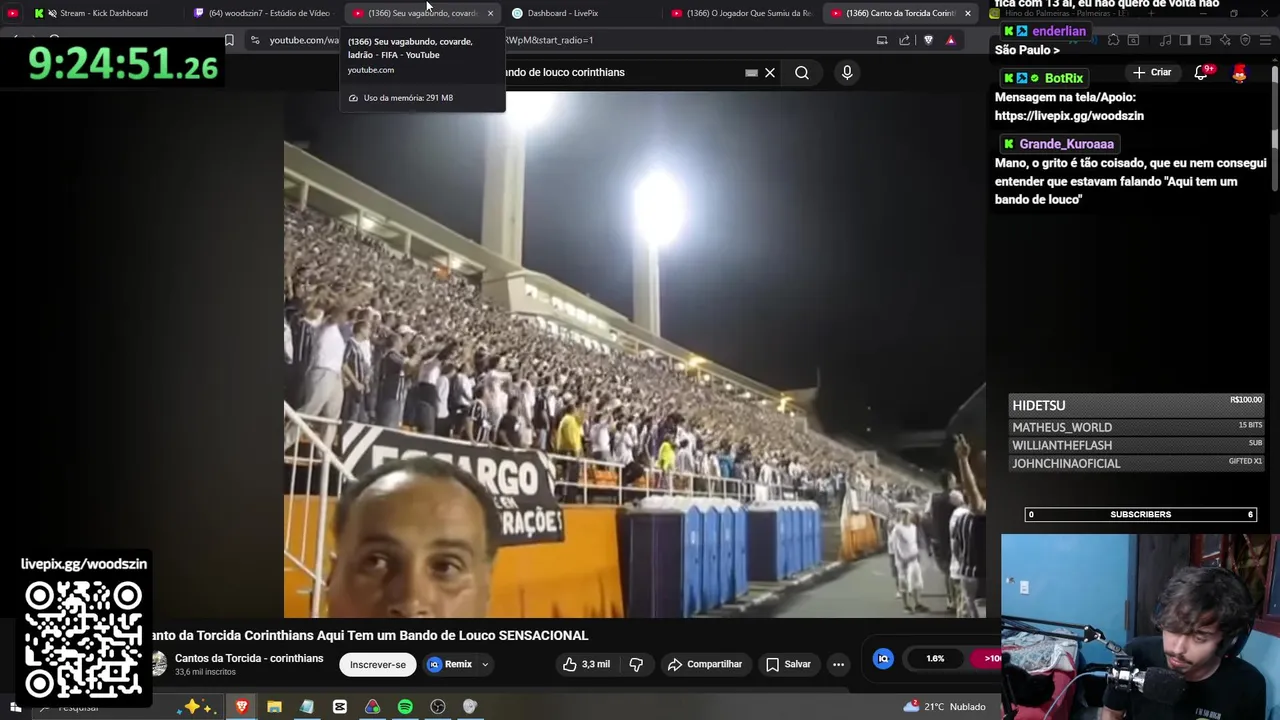Image resolution: width=1280 pixels, height=720 pixels.
Task: Open pinned YouTube tab at far left
Action: pos(12,13)
